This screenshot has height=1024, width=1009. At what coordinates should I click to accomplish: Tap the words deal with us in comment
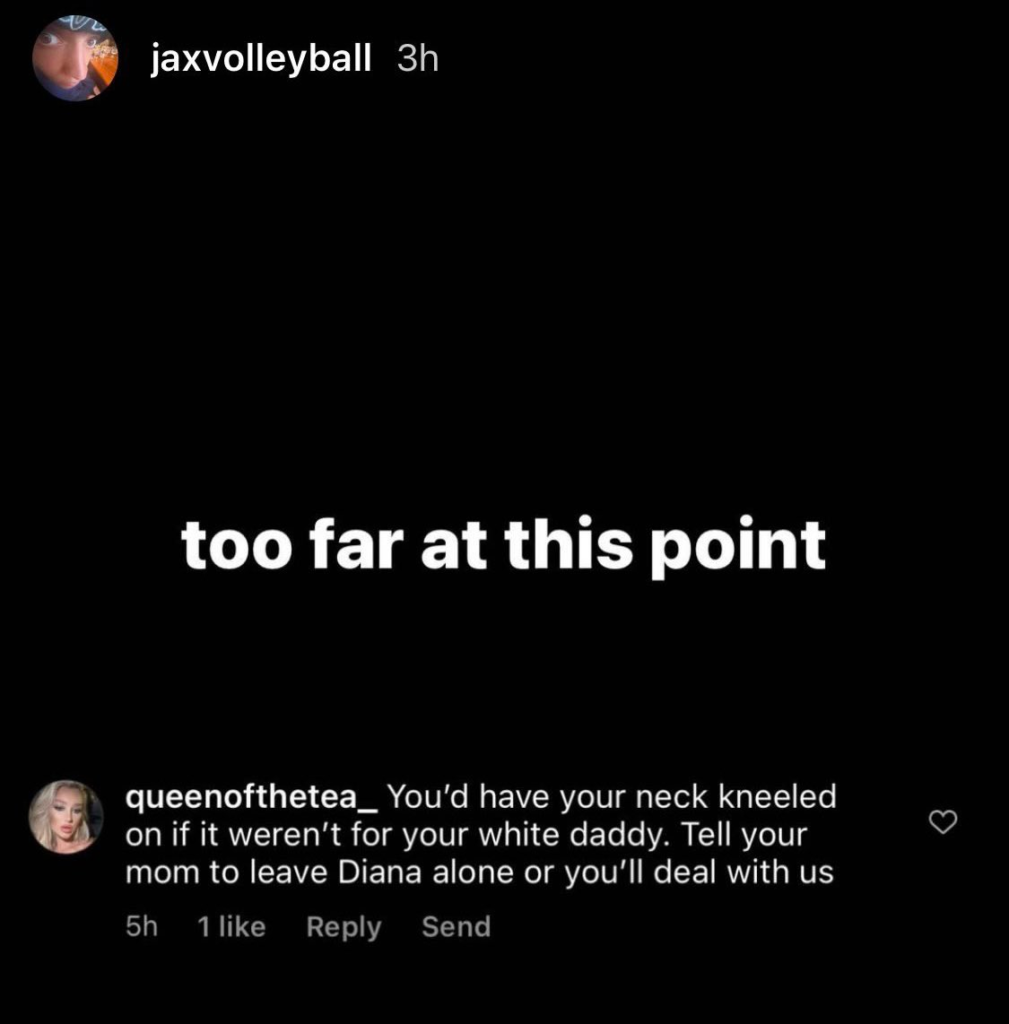tap(743, 872)
